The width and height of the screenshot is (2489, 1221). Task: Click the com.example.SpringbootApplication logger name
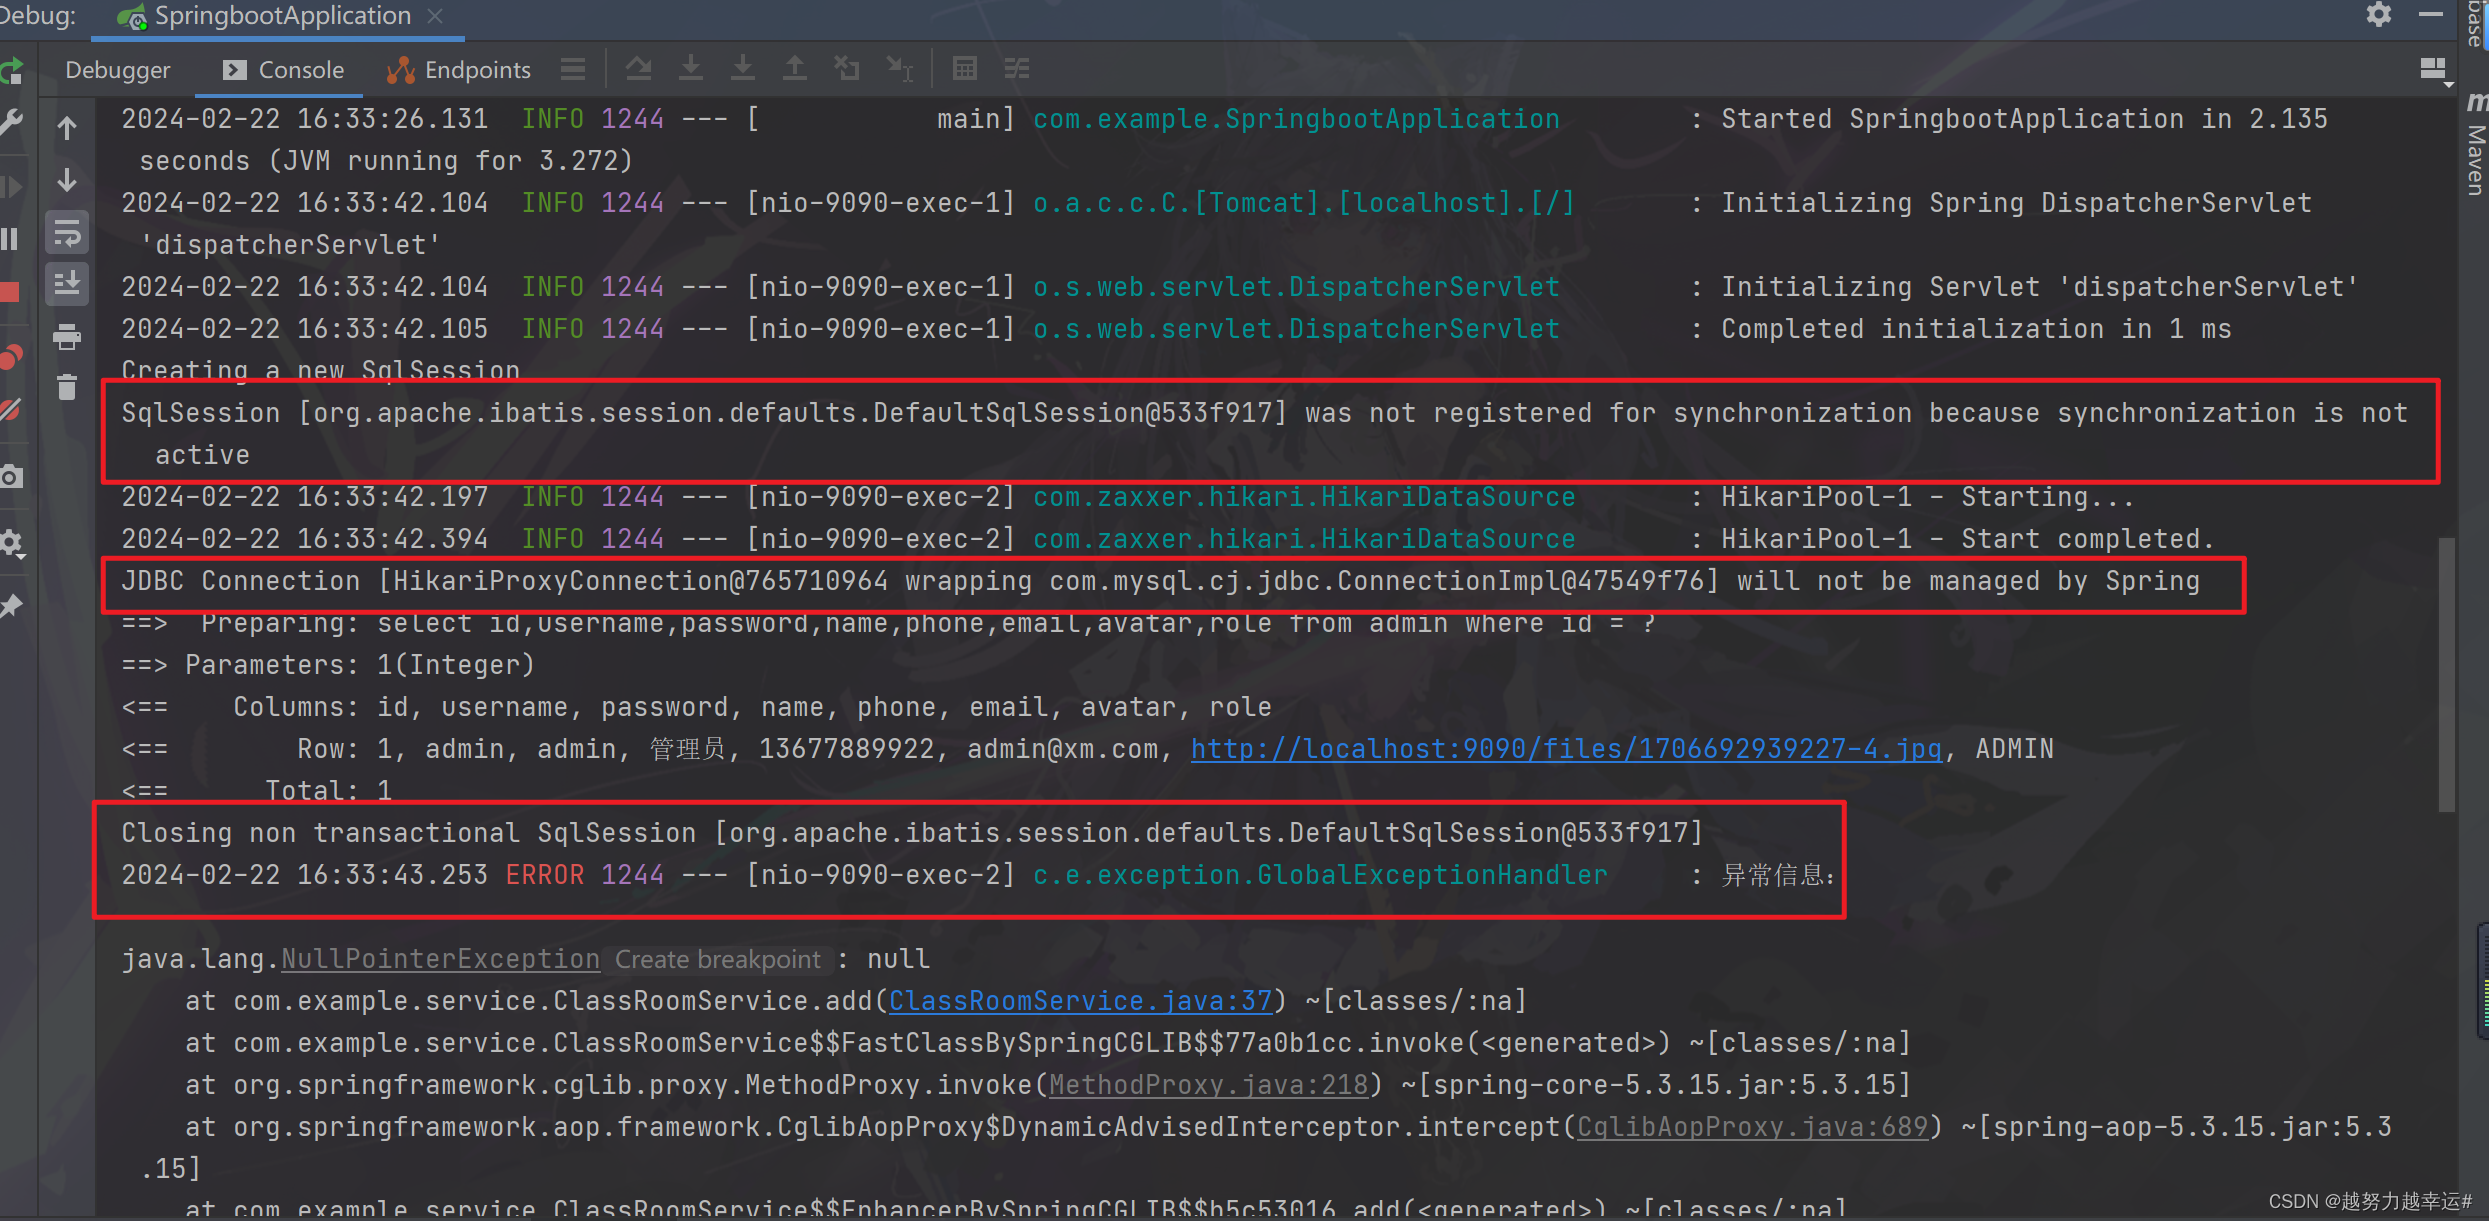pyautogui.click(x=1296, y=119)
